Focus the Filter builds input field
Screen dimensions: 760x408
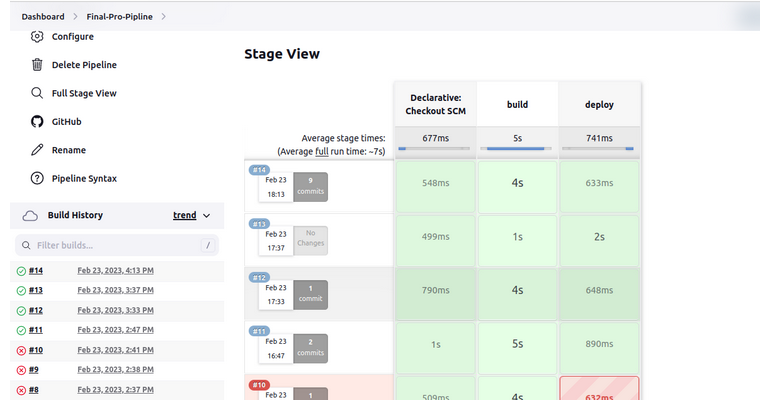(x=117, y=245)
